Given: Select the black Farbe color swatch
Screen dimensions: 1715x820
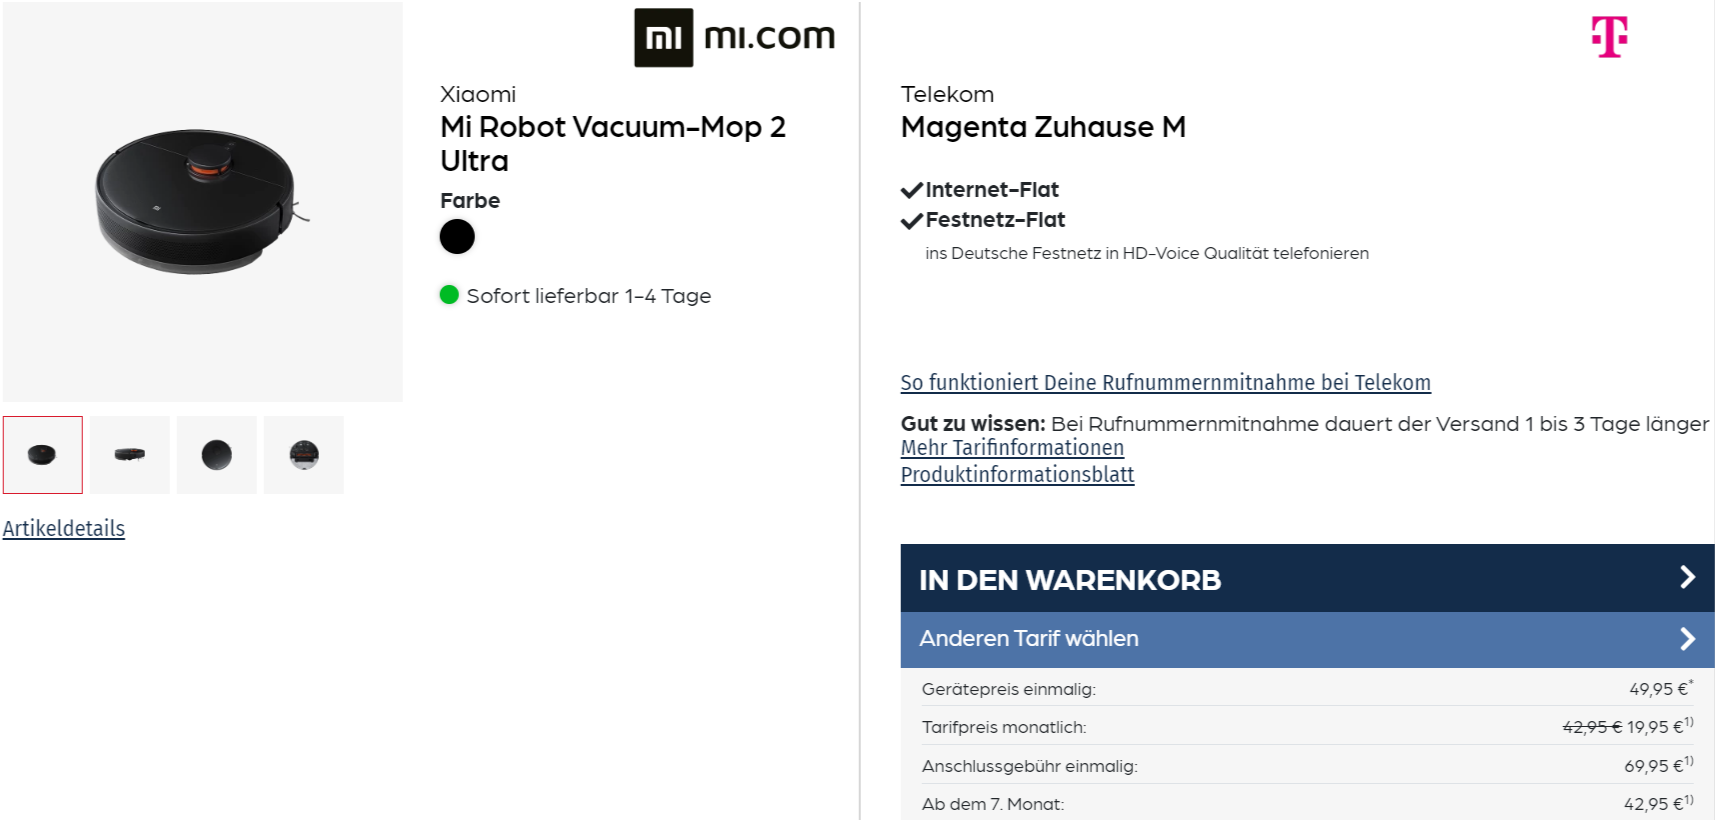Looking at the screenshot, I should (x=457, y=236).
